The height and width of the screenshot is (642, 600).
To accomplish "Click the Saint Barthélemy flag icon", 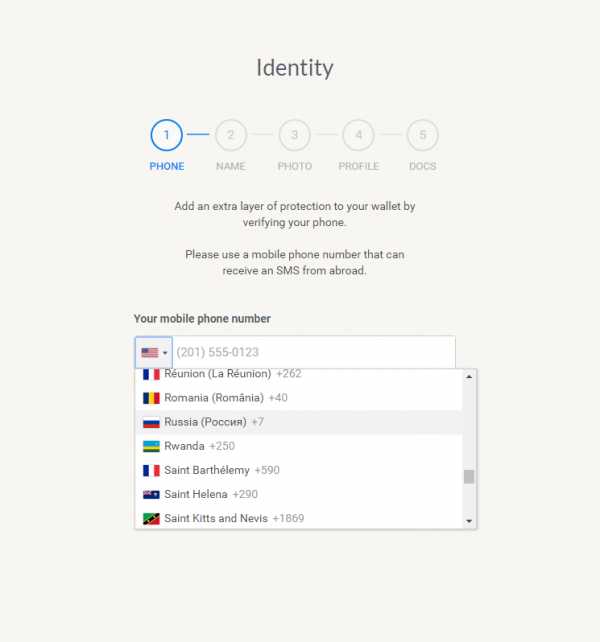I will 151,470.
